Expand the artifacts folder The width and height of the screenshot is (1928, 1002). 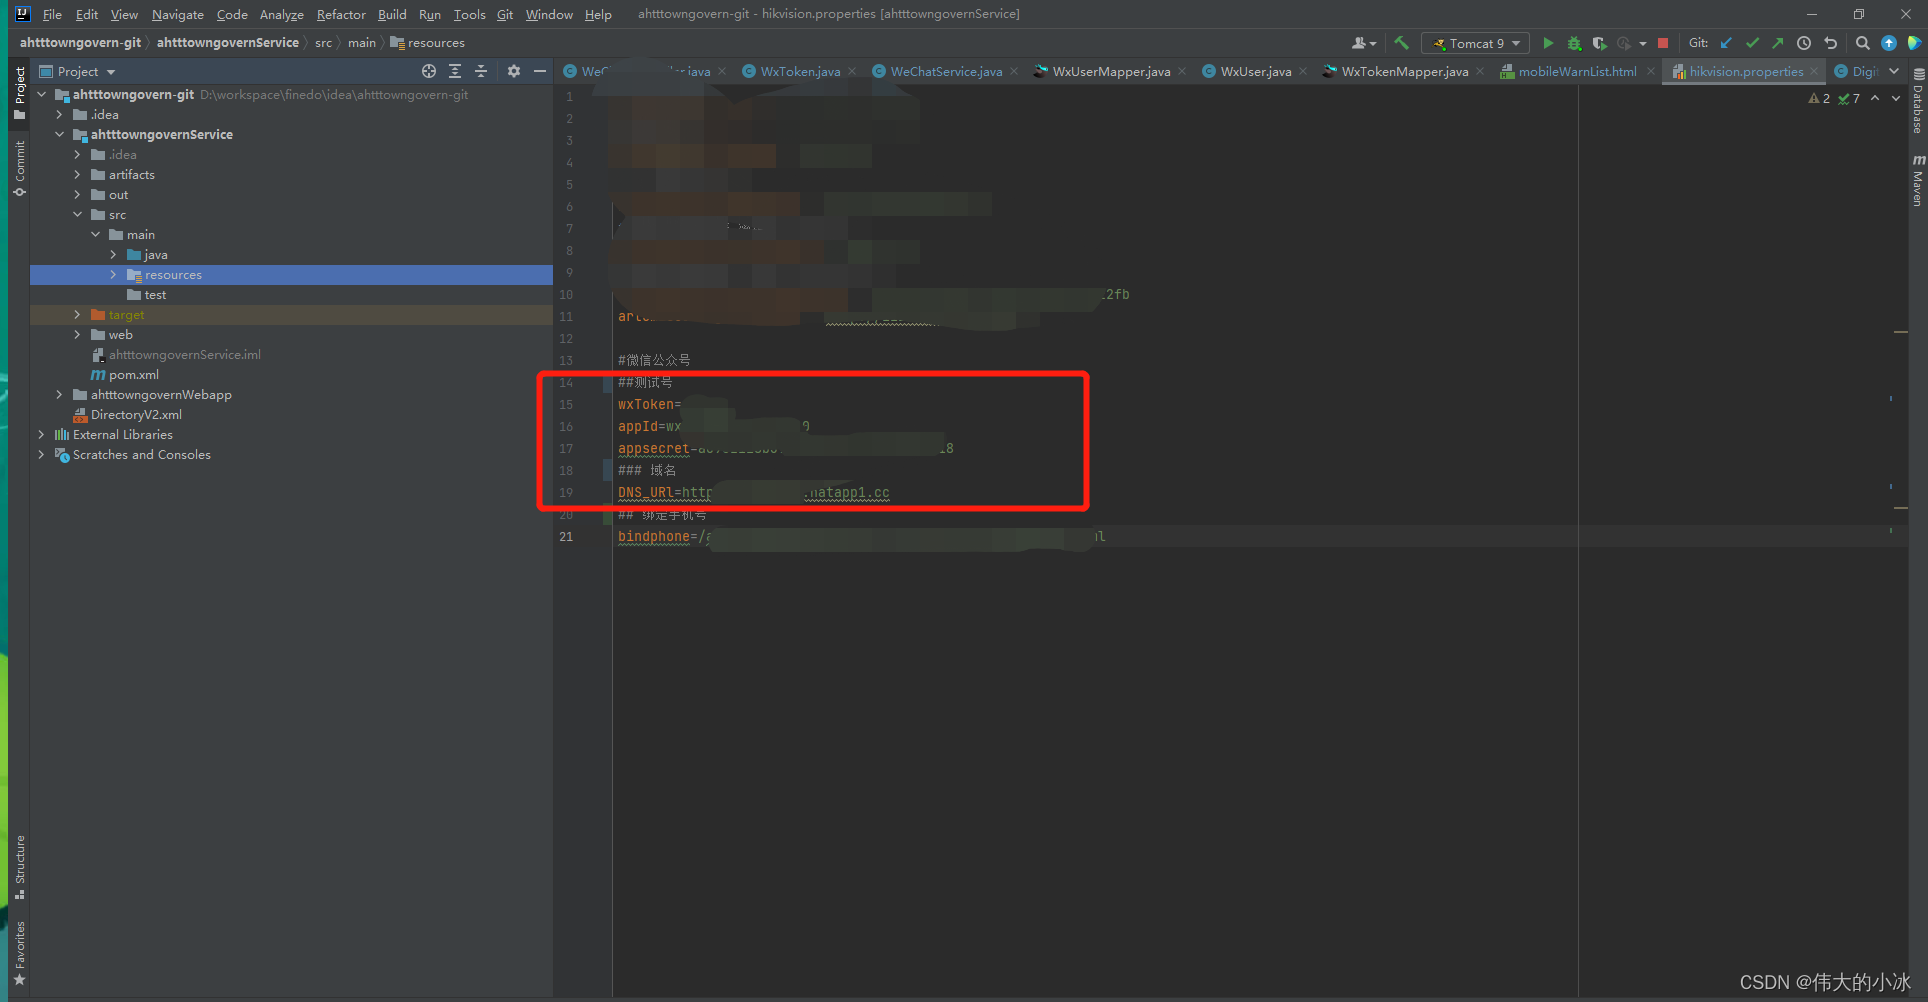[x=78, y=175]
